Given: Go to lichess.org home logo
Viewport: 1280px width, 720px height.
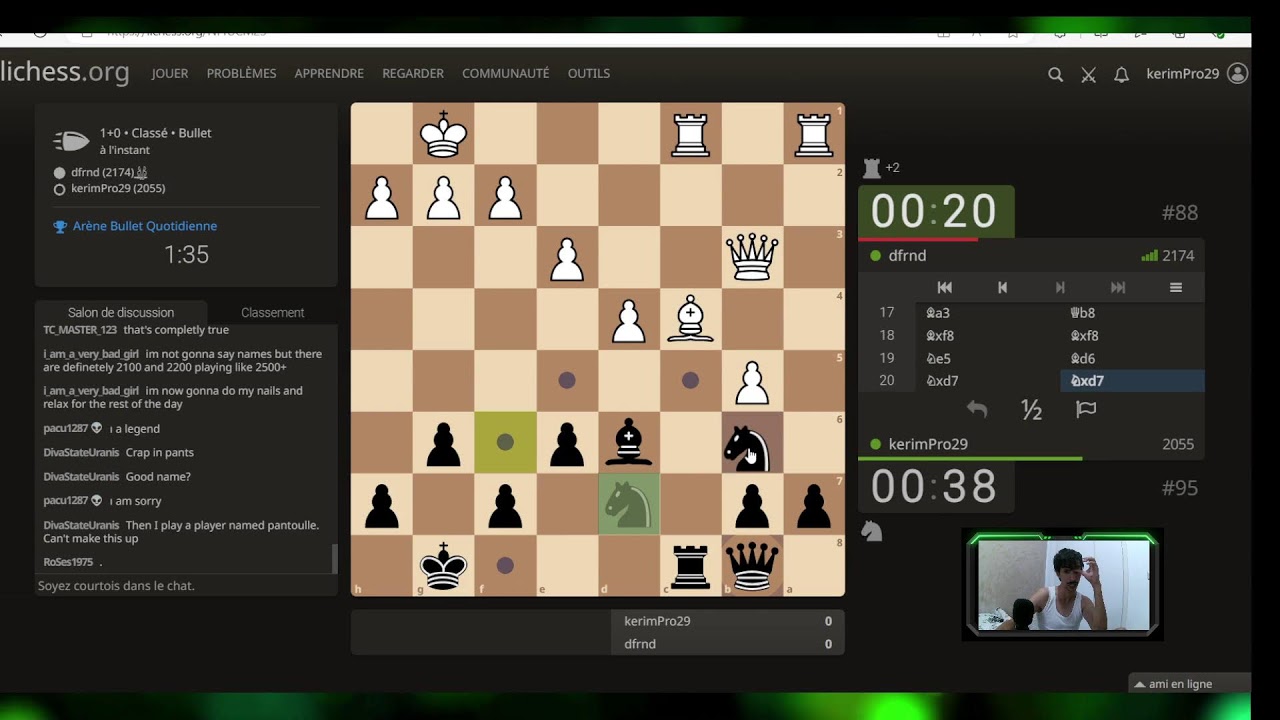Looking at the screenshot, I should 65,72.
